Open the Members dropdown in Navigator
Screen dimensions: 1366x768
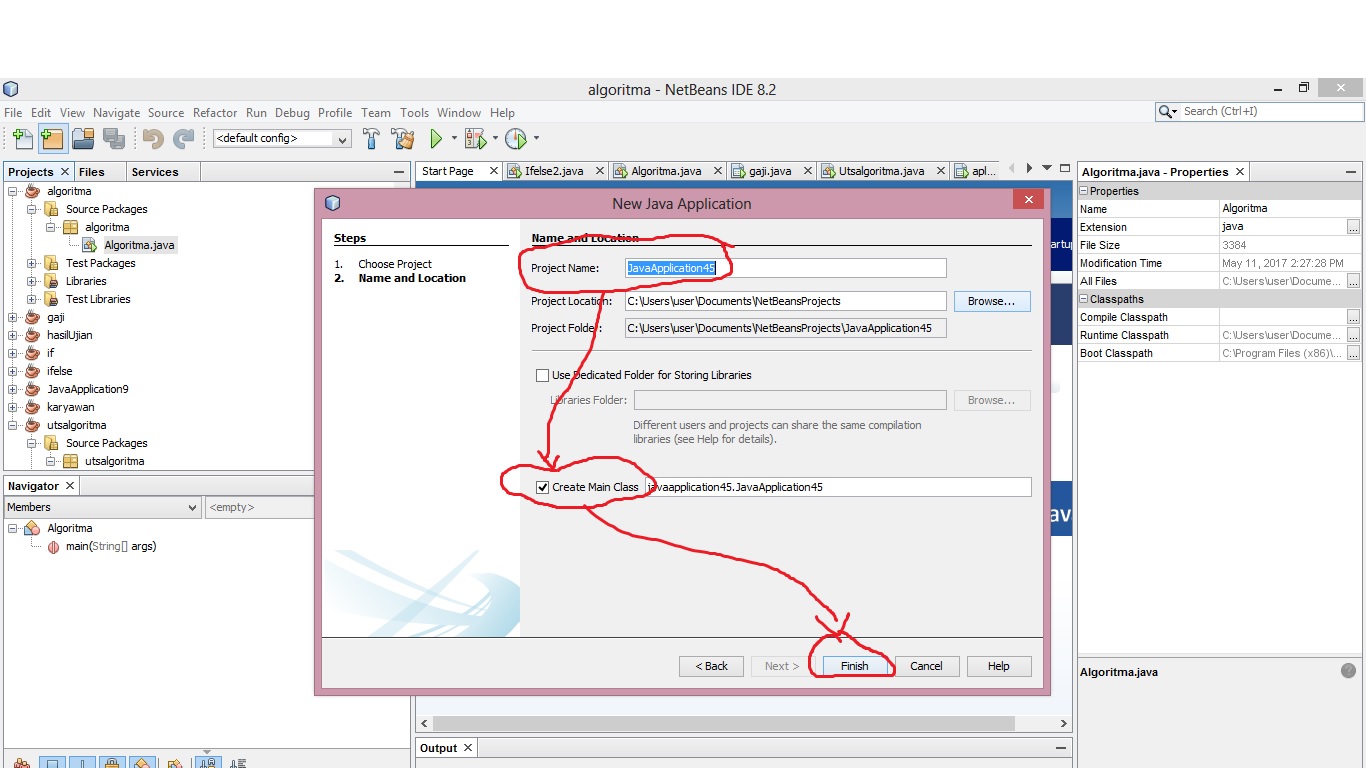(x=194, y=507)
